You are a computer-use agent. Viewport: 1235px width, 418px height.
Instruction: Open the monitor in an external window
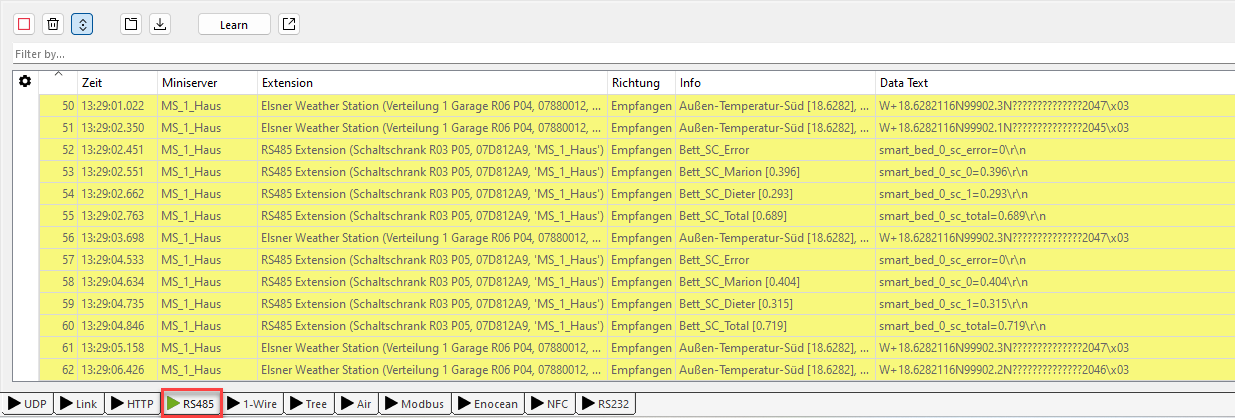pos(288,24)
